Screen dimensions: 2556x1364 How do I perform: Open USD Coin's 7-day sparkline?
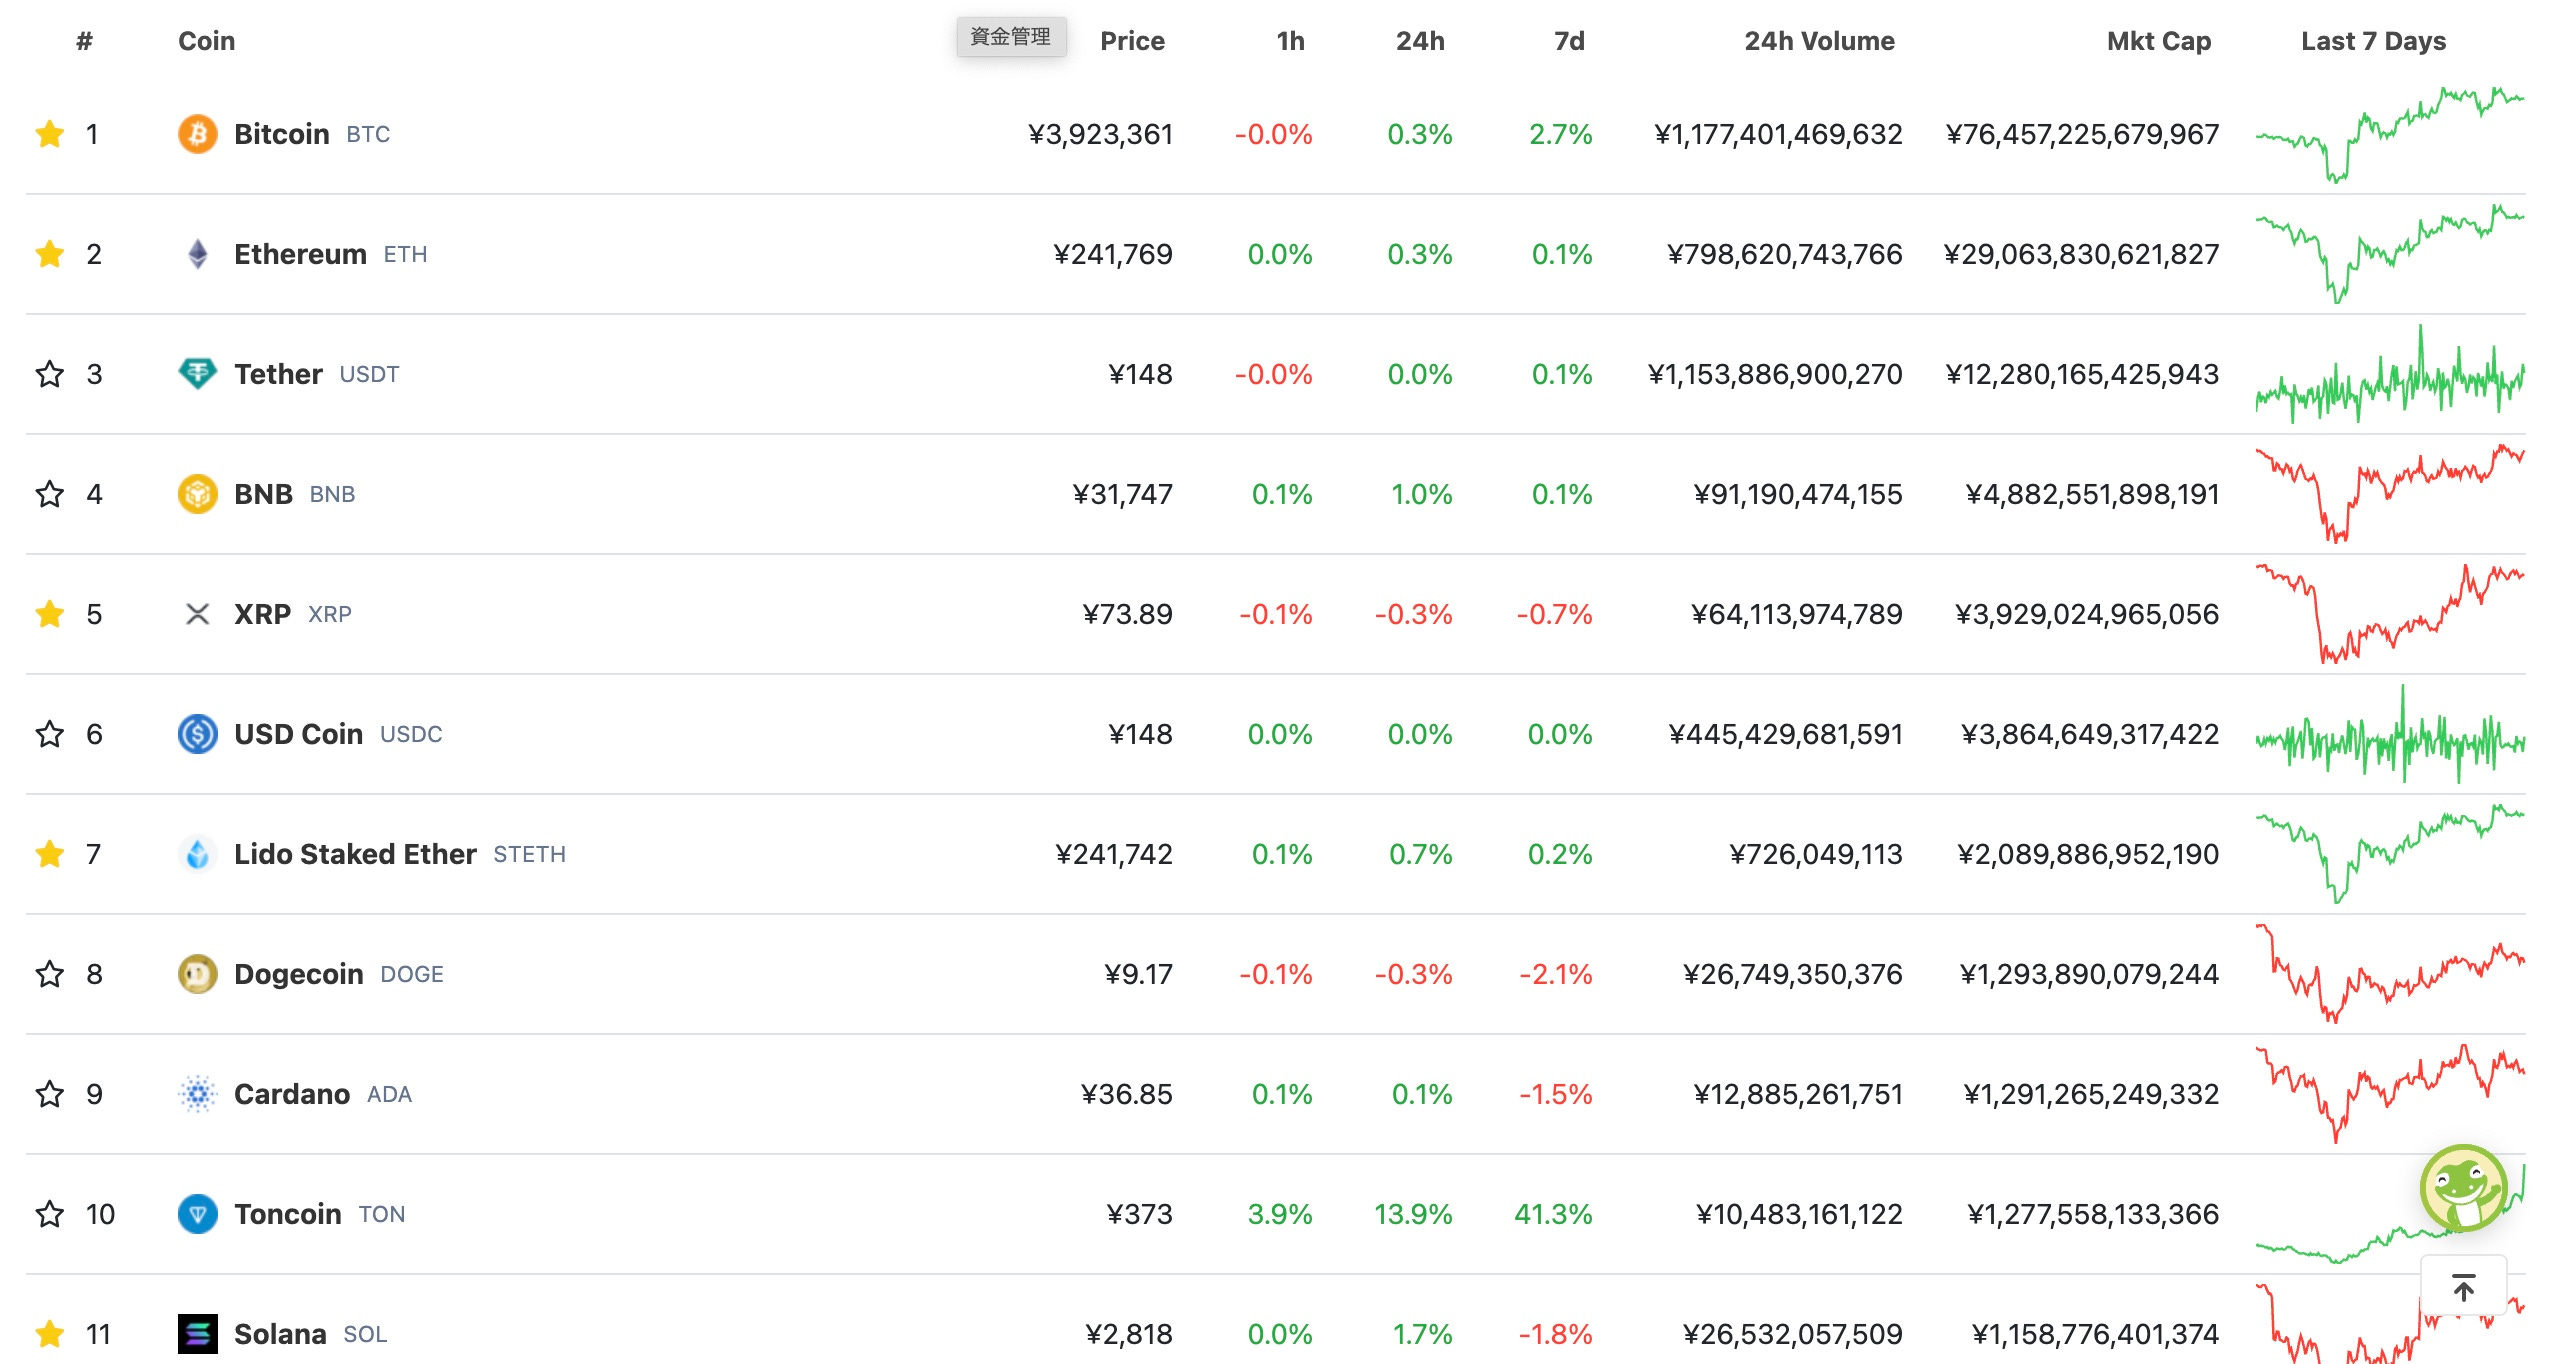(2390, 734)
